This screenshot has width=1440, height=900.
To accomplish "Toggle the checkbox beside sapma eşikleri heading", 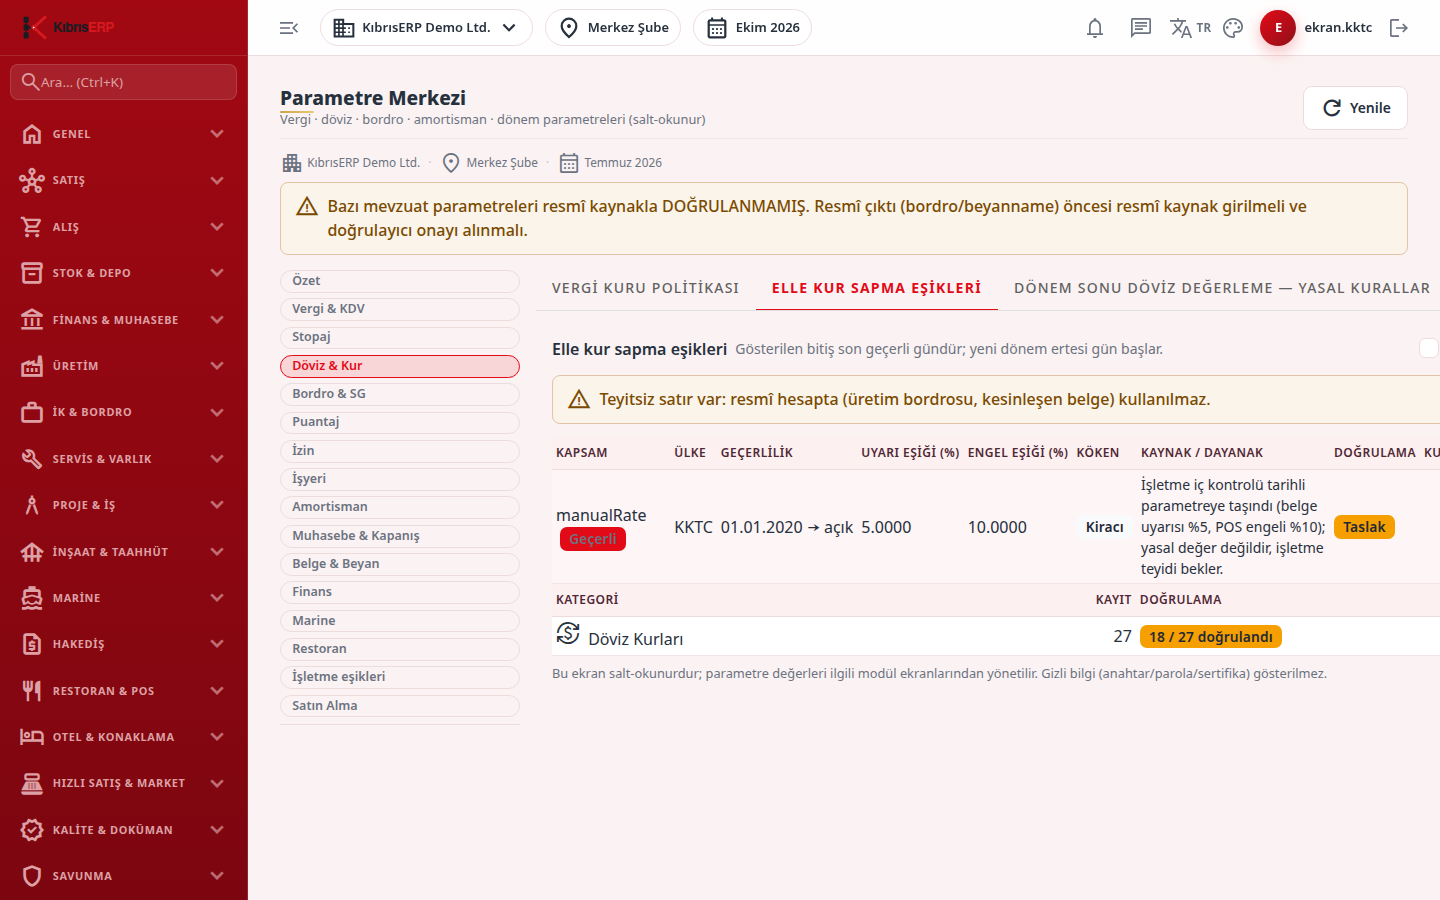I will [x=1429, y=348].
